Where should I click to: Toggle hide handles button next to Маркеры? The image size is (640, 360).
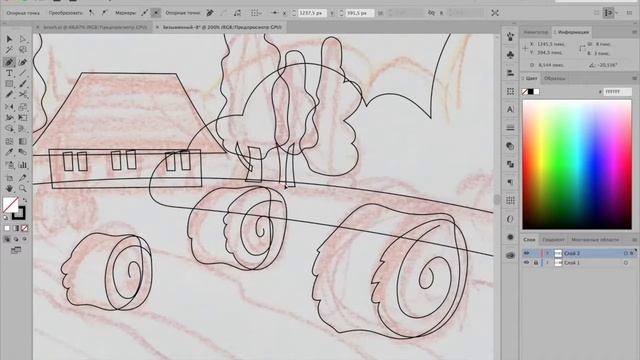pos(156,13)
